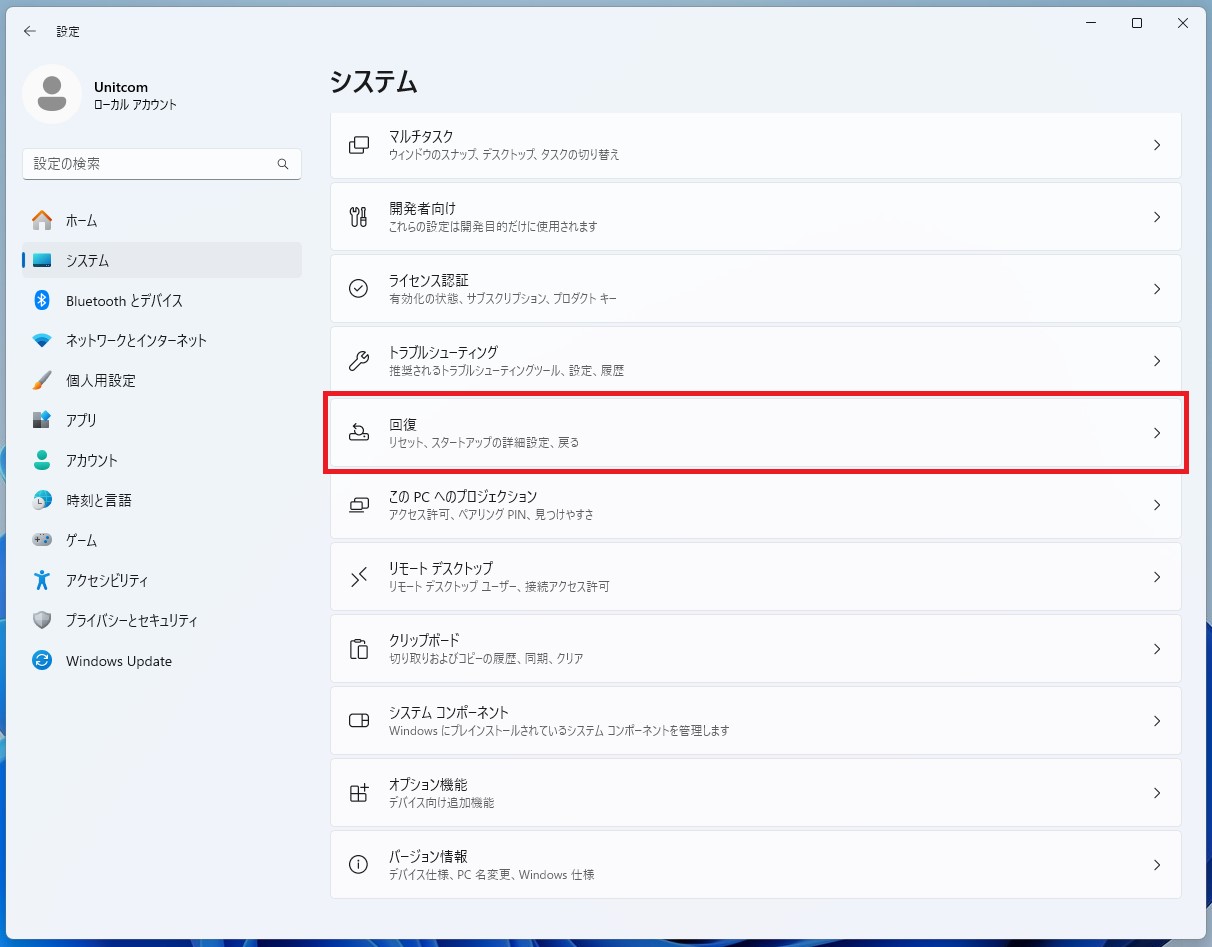
Task: Select アプリ in the sidebar menu
Action: [x=82, y=420]
